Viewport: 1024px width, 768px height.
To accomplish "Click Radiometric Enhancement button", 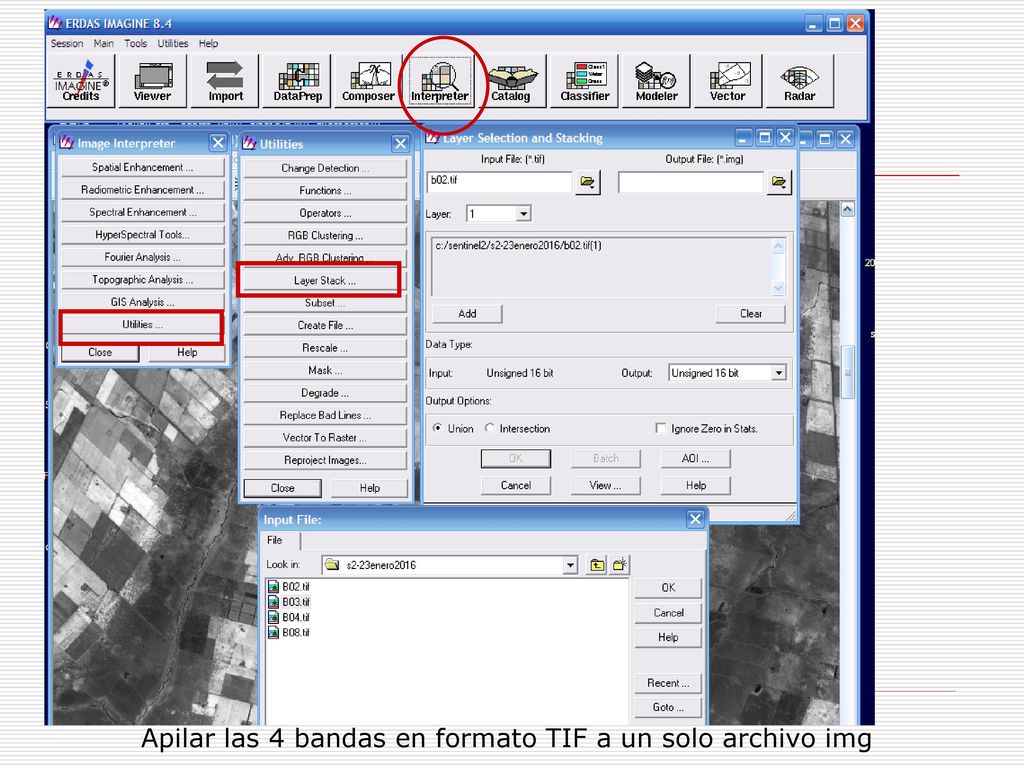I will pyautogui.click(x=142, y=189).
